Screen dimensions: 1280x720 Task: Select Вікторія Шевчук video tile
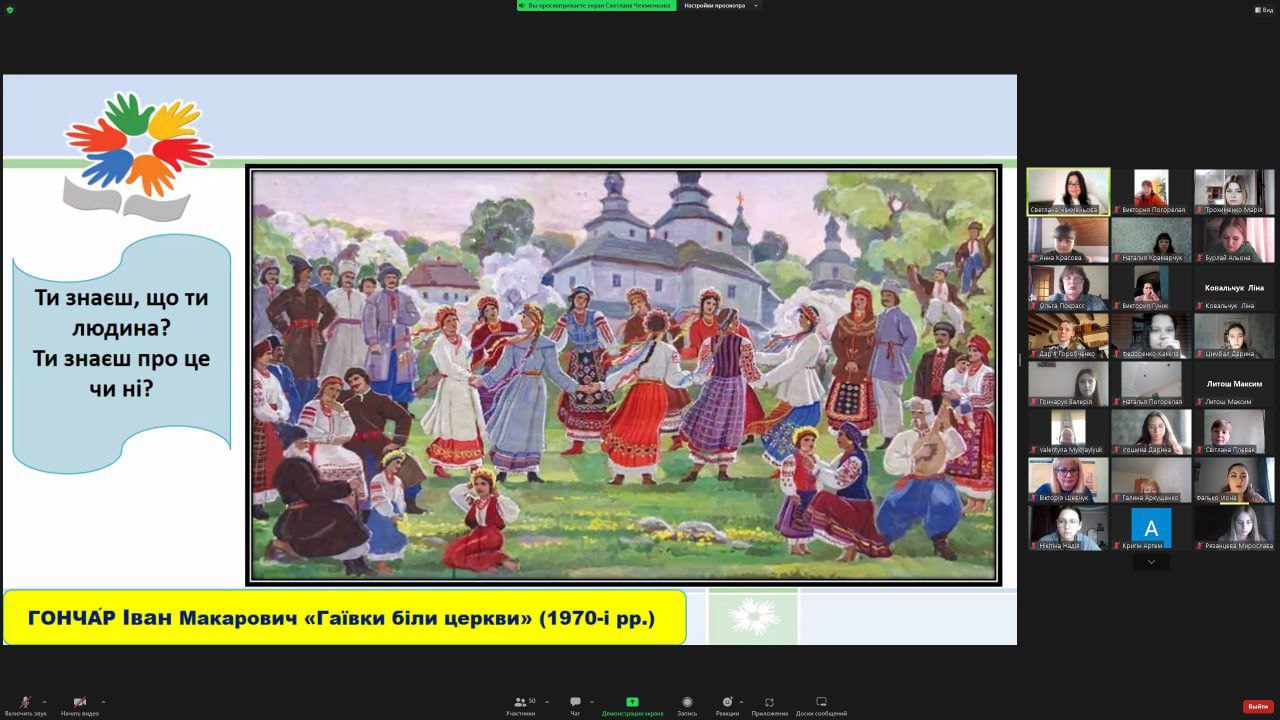(x=1068, y=480)
